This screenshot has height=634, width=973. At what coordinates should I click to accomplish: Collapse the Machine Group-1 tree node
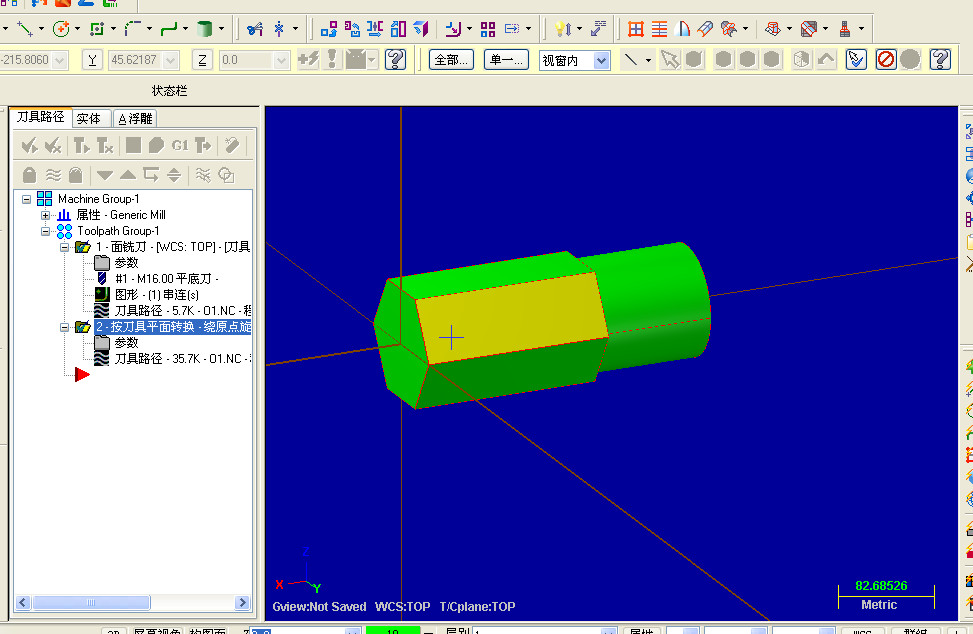tap(26, 199)
